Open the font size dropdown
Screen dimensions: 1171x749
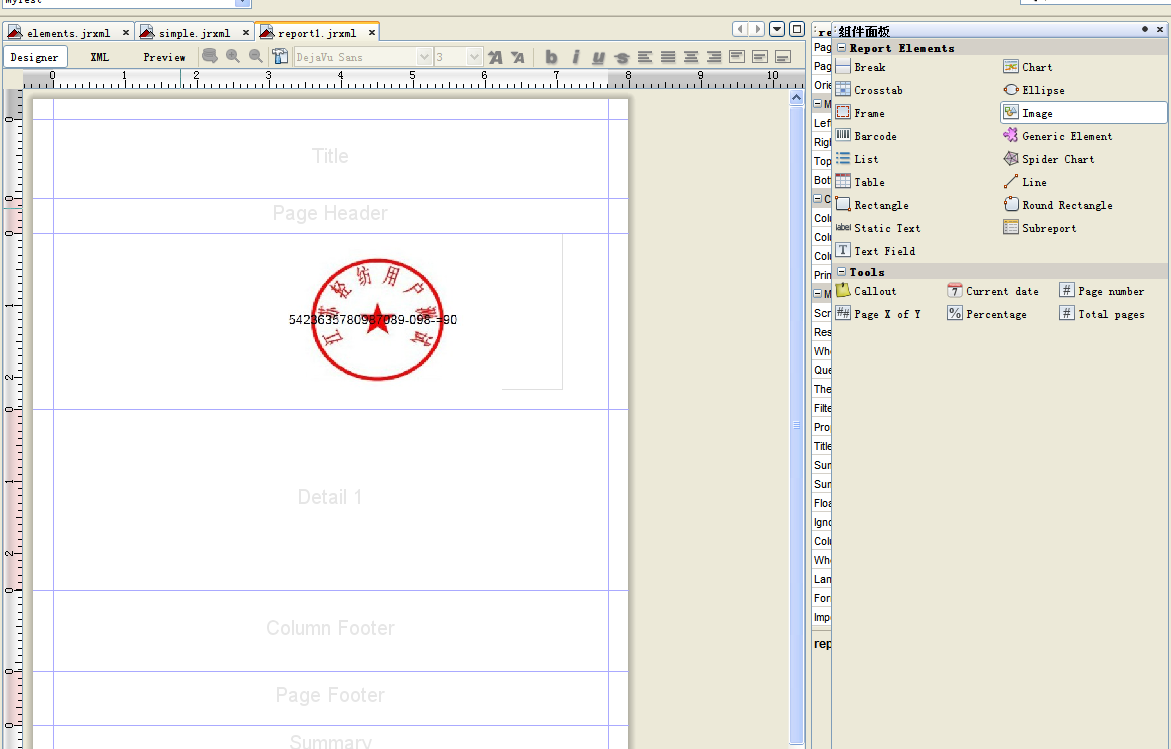point(471,57)
